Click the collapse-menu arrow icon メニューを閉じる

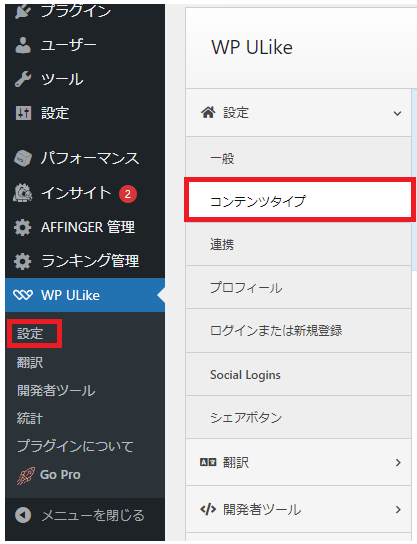[x=23, y=515]
